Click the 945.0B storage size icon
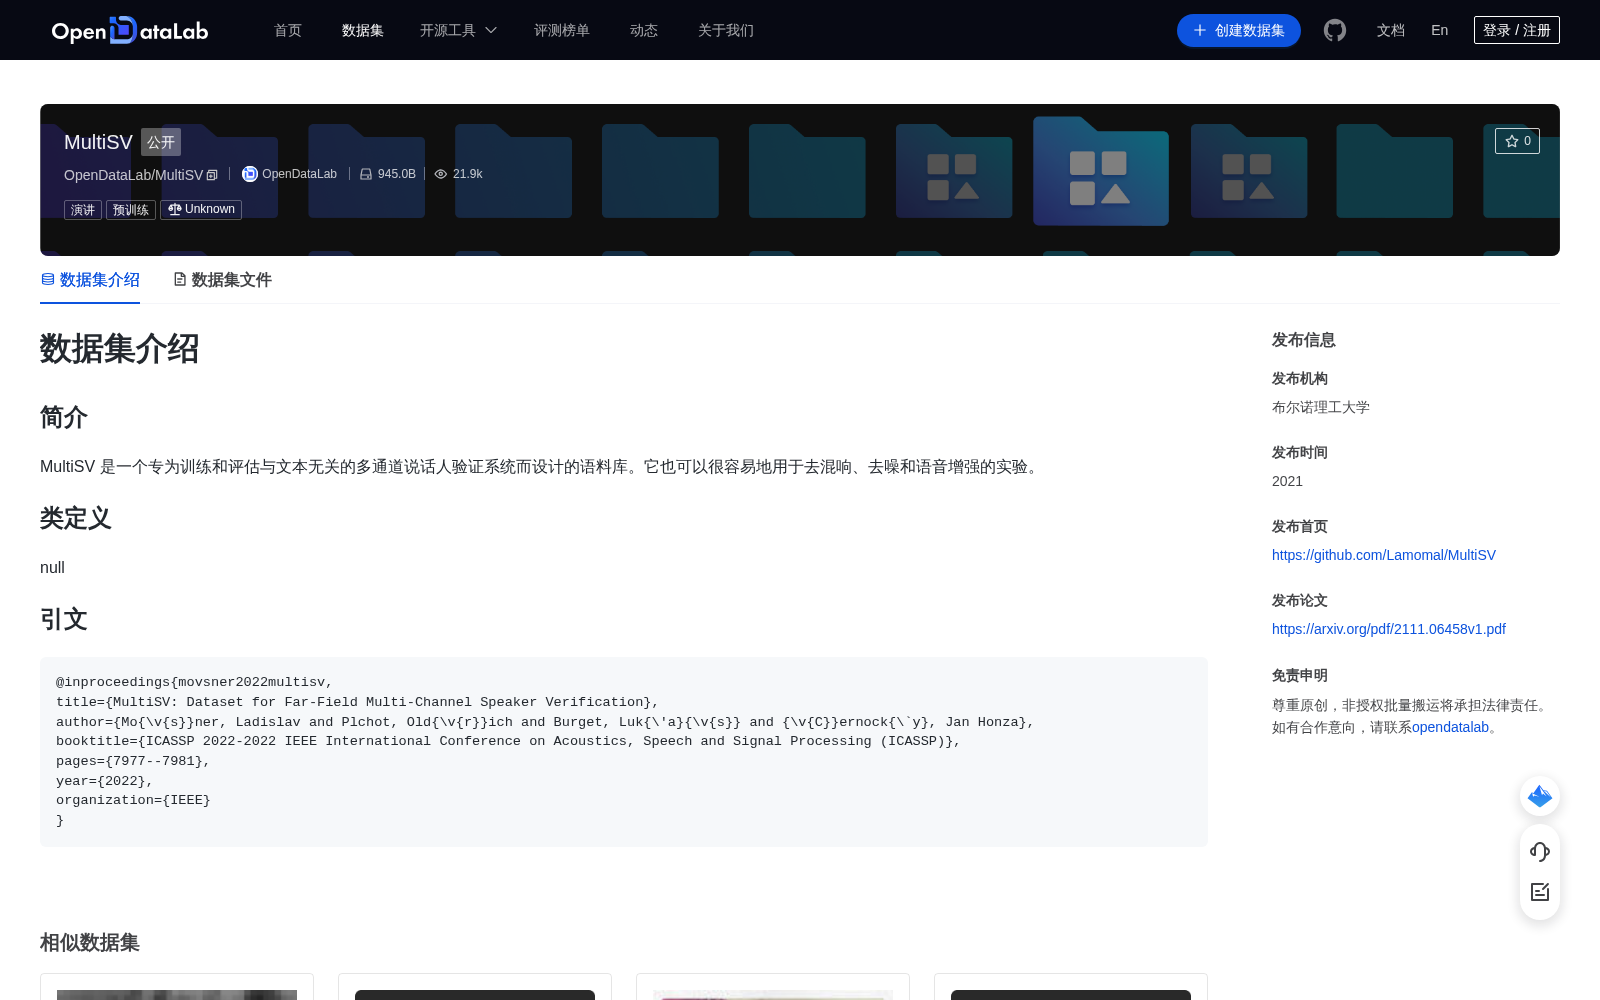 click(366, 174)
